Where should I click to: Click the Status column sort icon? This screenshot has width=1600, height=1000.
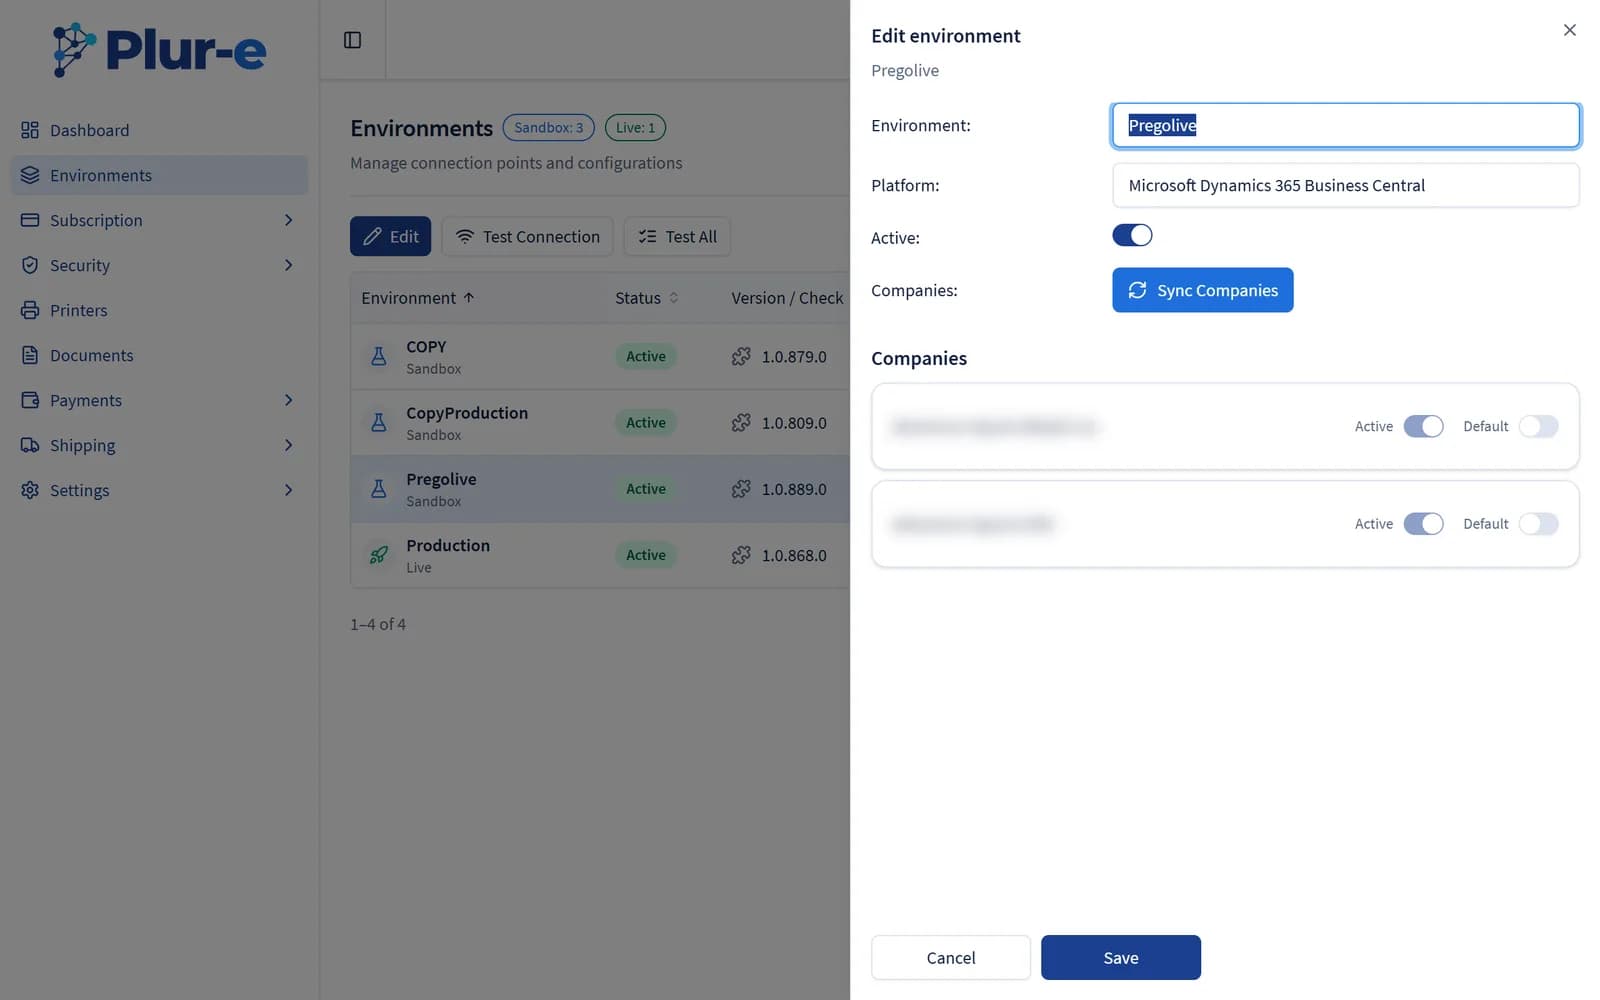674,298
